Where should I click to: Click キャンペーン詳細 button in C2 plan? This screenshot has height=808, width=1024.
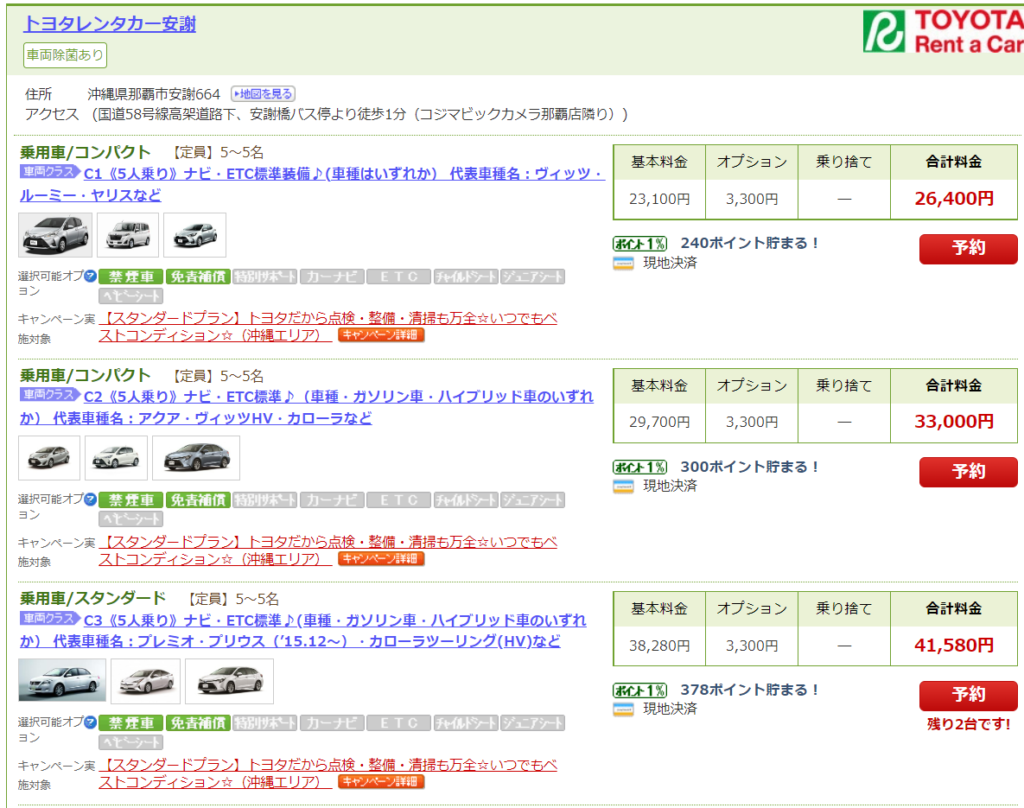381,558
